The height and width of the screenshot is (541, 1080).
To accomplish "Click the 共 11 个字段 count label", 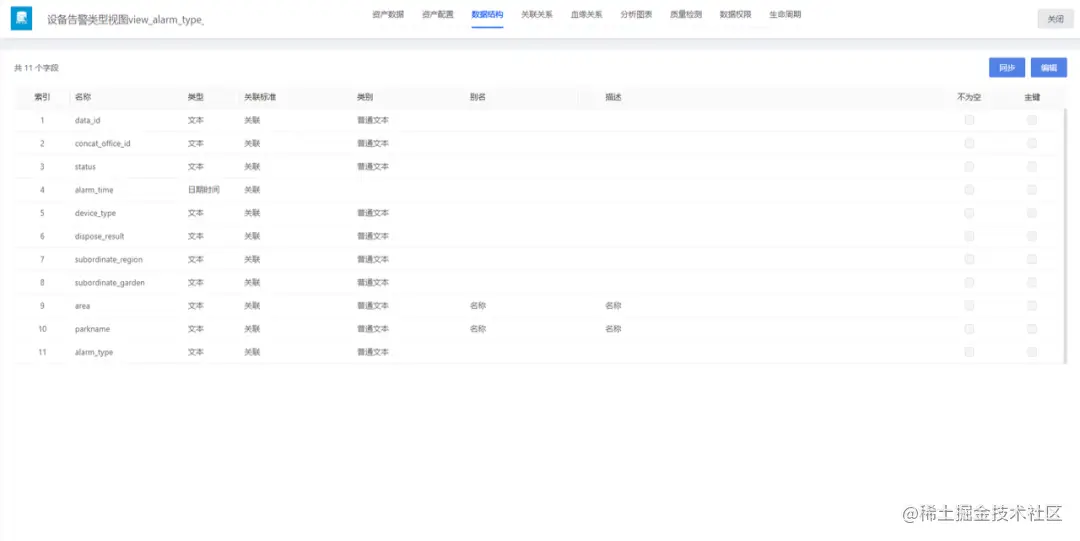I will (37, 68).
